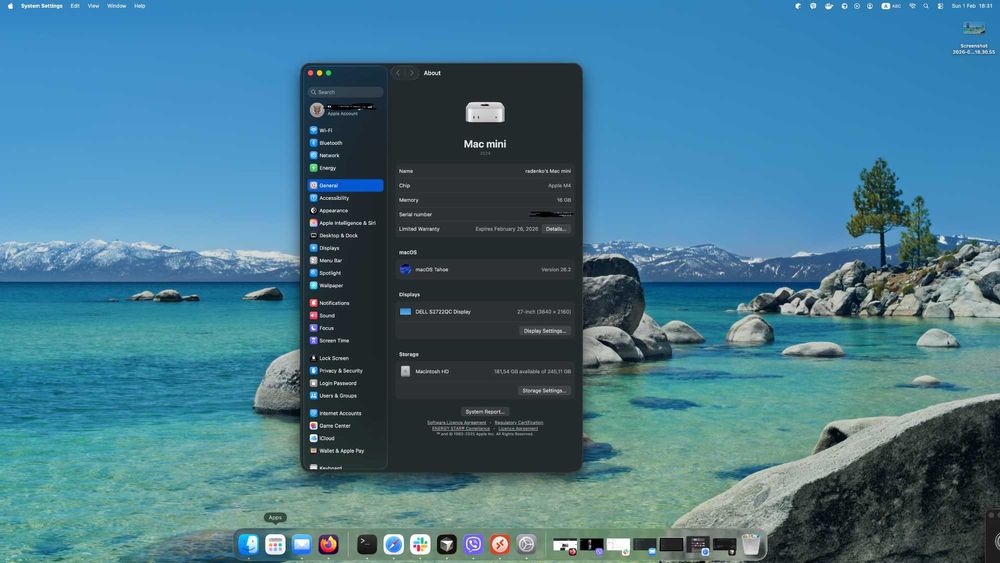The image size is (1000, 563).
Task: Go back with the left chevron
Action: point(398,73)
